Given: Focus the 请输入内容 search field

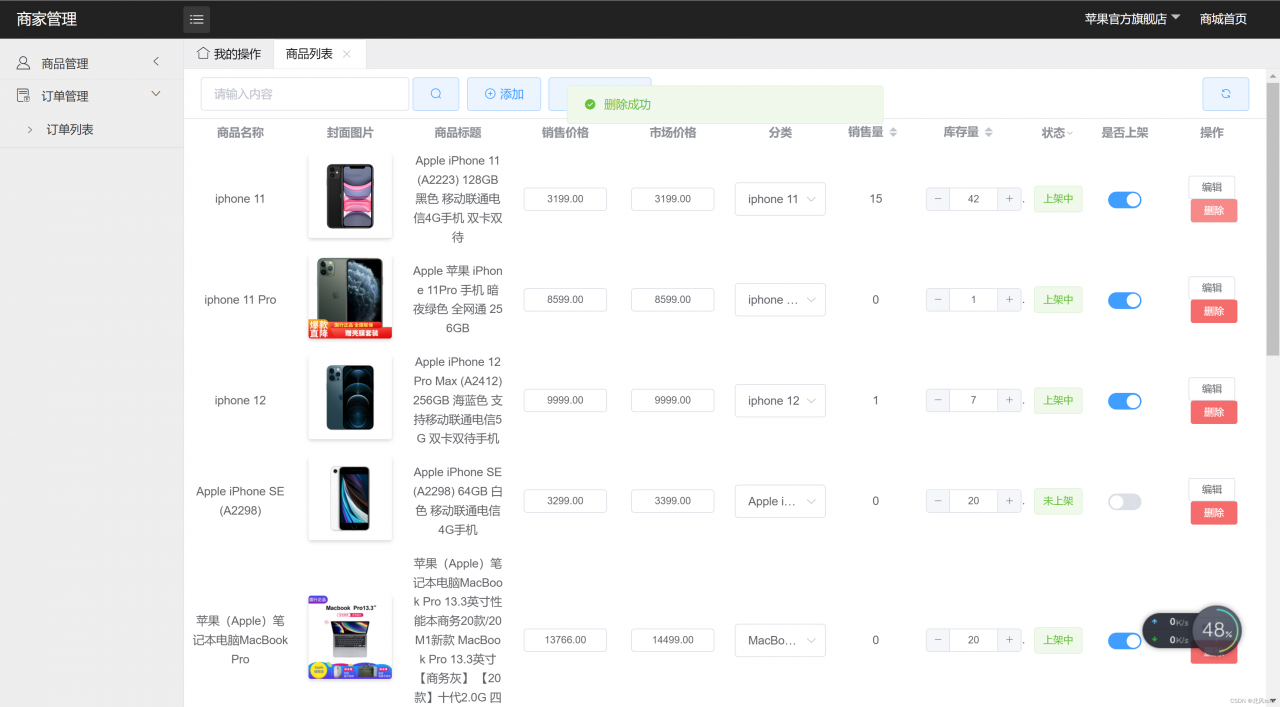Looking at the screenshot, I should pos(305,94).
